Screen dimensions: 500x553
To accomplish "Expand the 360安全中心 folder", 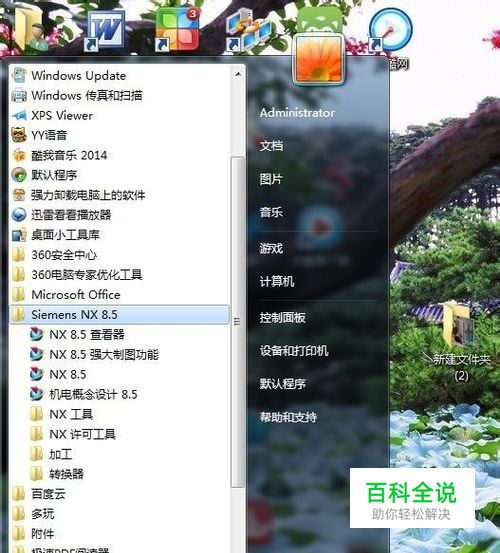I will point(120,255).
